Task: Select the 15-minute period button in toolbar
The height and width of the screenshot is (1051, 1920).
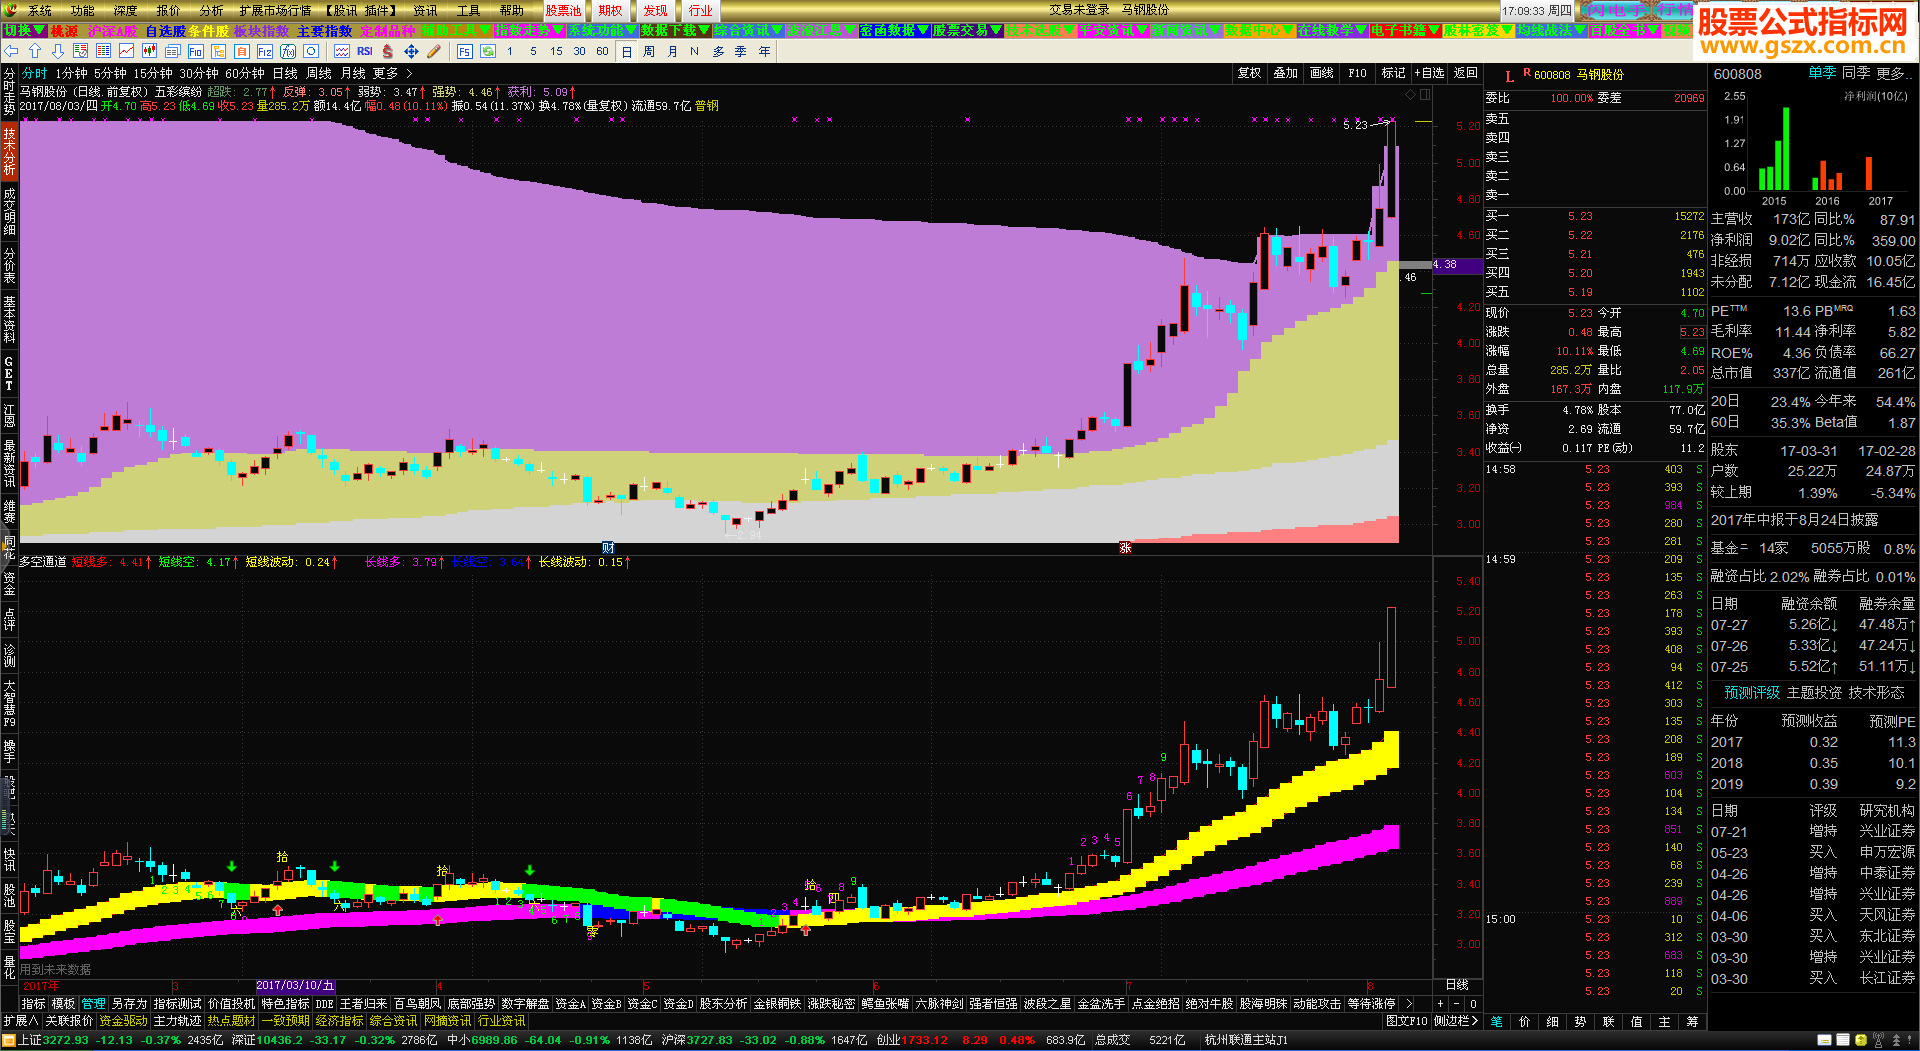Action: pos(556,51)
